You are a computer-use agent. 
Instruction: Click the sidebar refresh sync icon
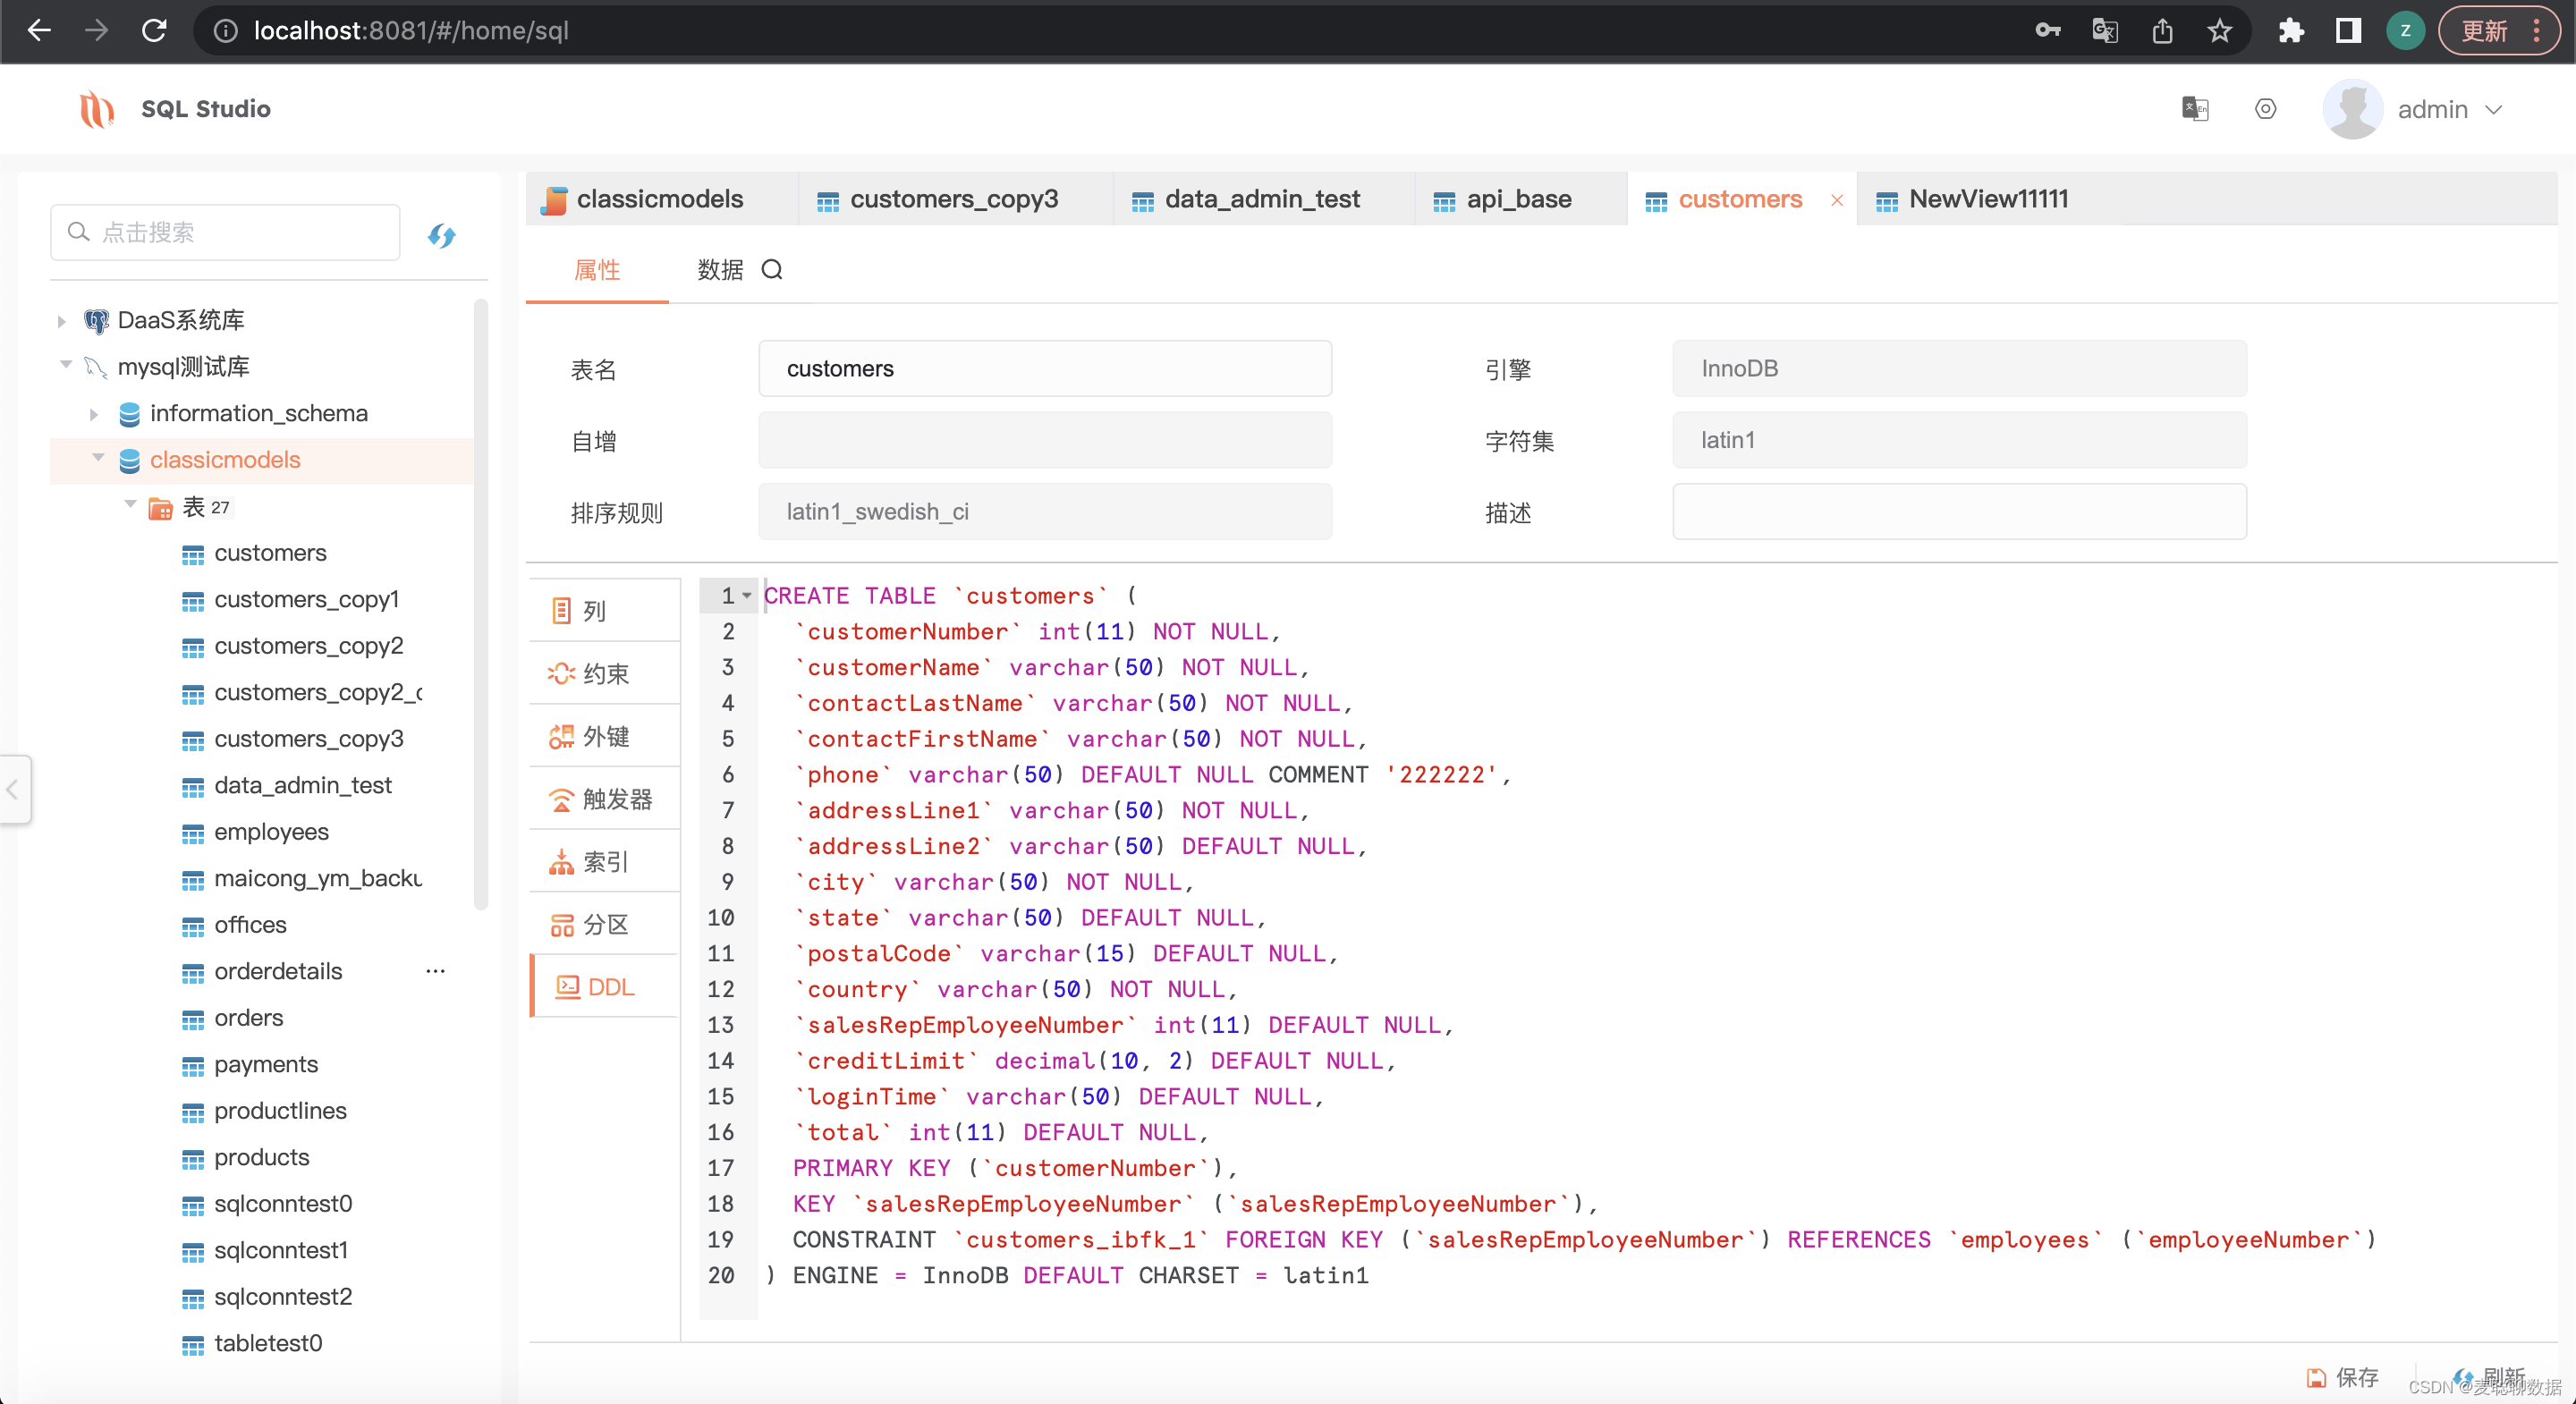coord(442,235)
